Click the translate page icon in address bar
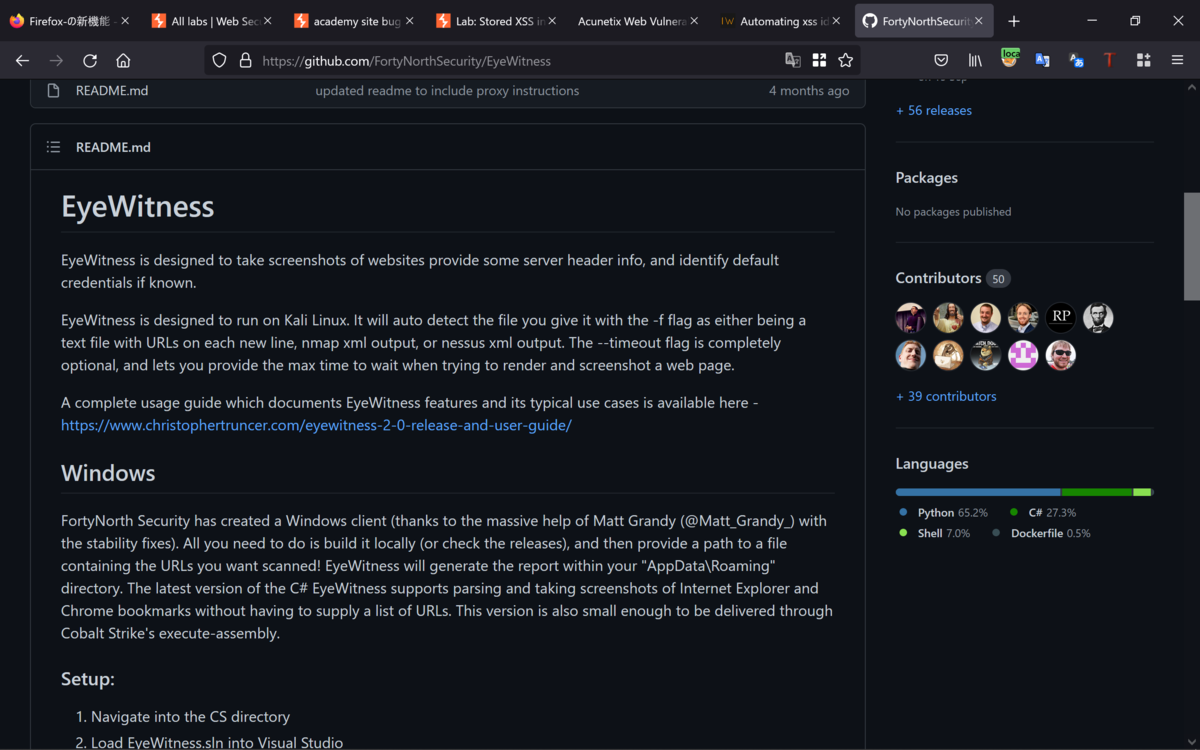 pyautogui.click(x=793, y=60)
